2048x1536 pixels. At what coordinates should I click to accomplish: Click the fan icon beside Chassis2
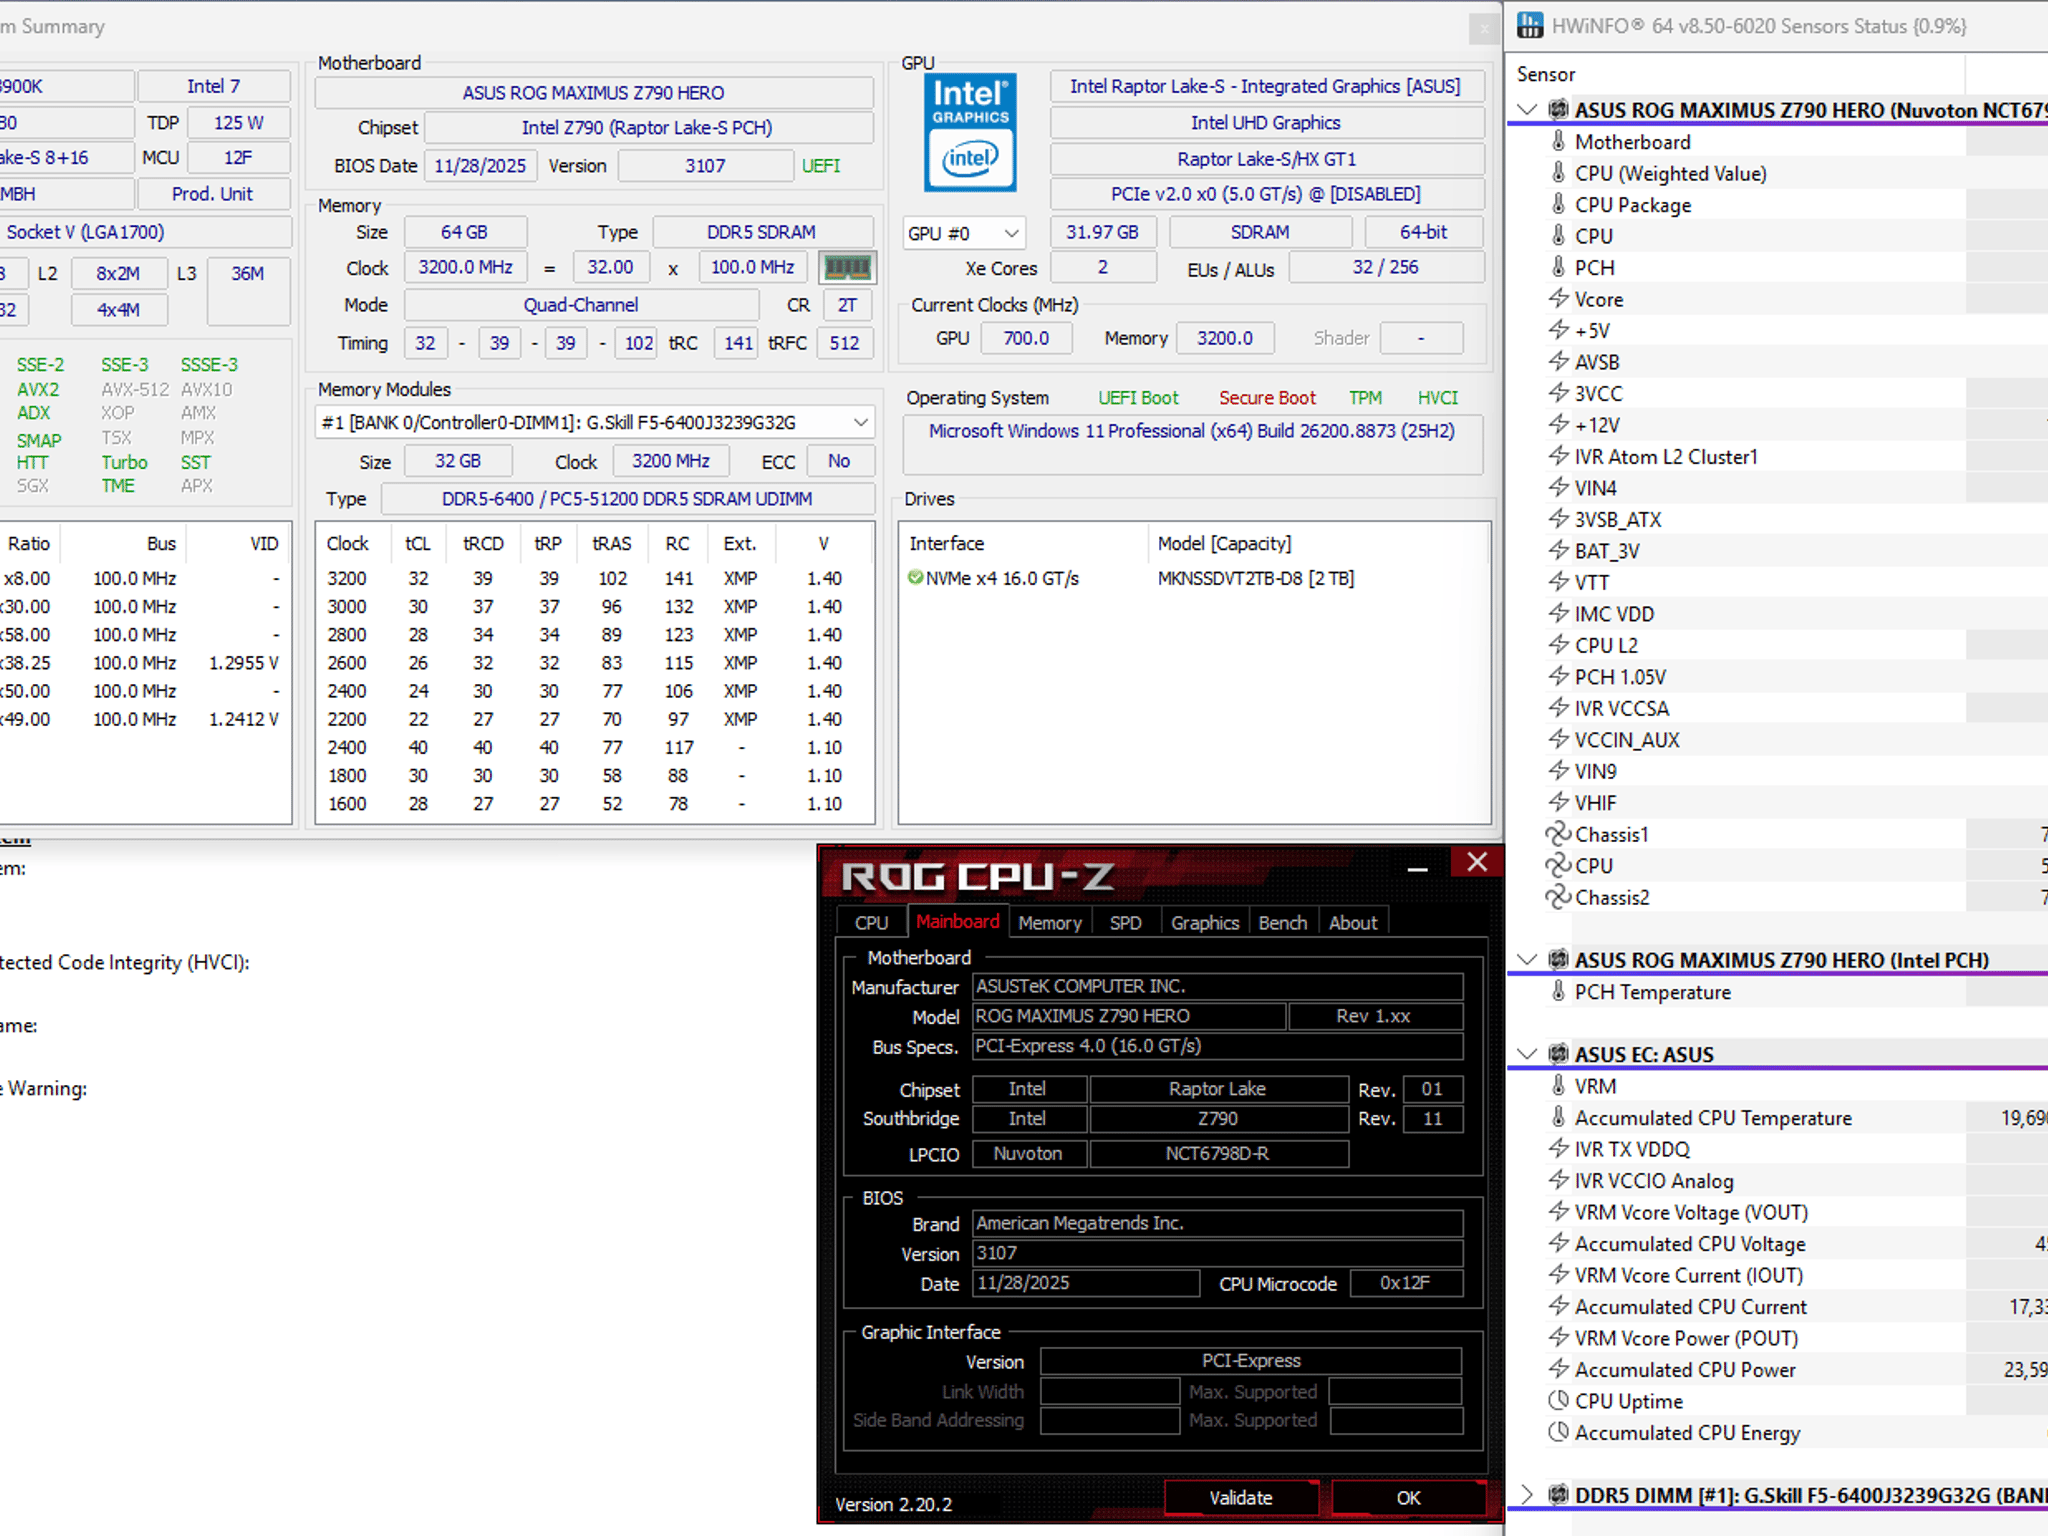pos(1558,897)
